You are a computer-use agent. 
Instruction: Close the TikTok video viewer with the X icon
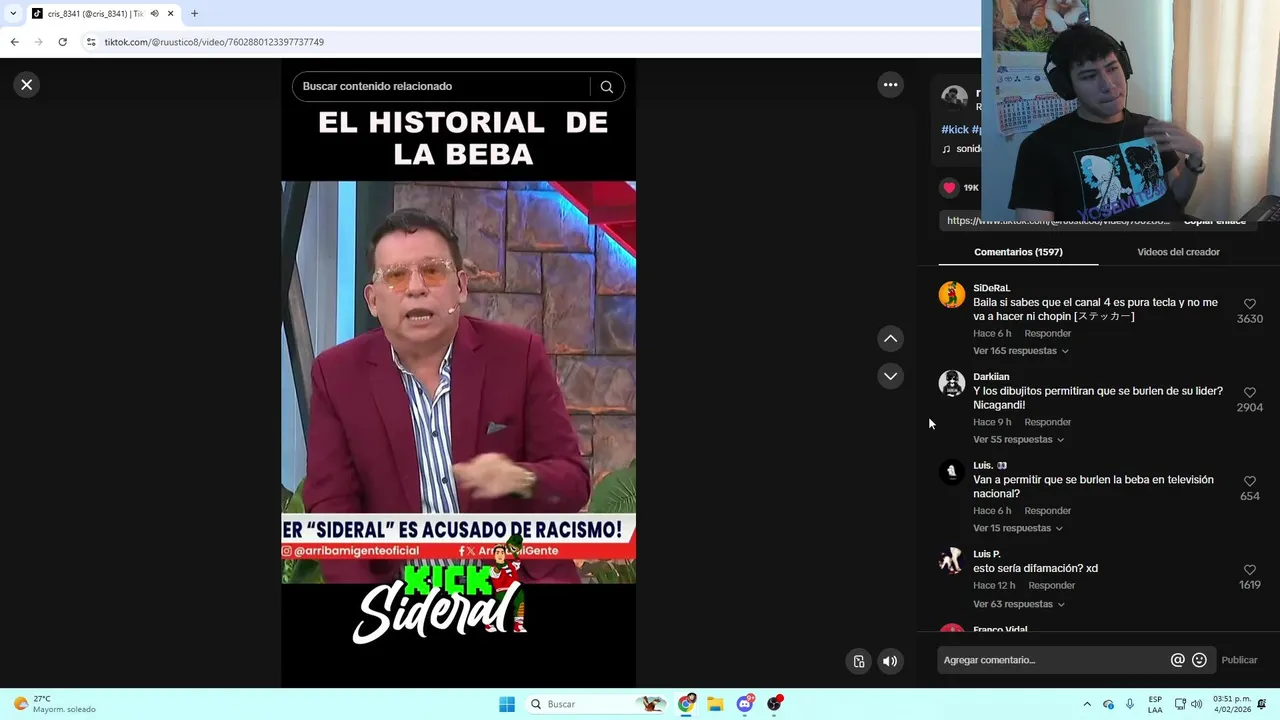[27, 85]
